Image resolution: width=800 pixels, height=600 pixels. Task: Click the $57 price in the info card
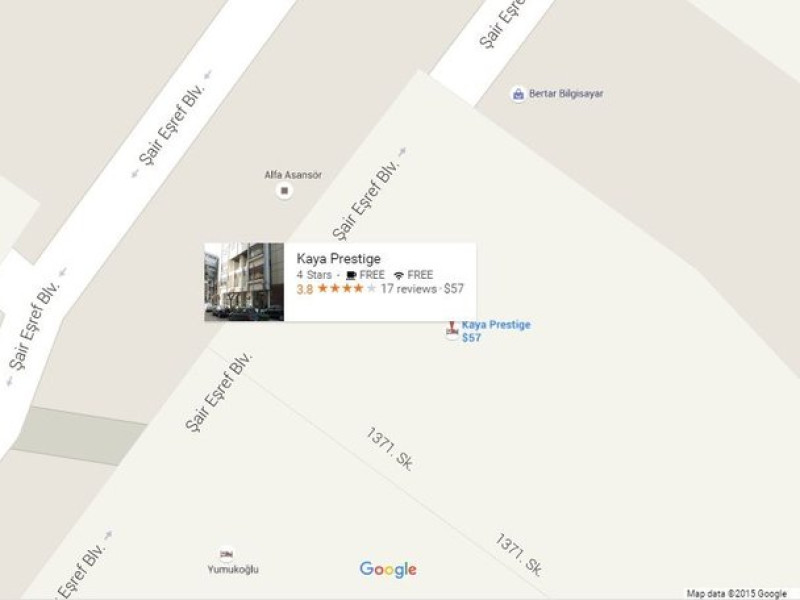coord(454,289)
